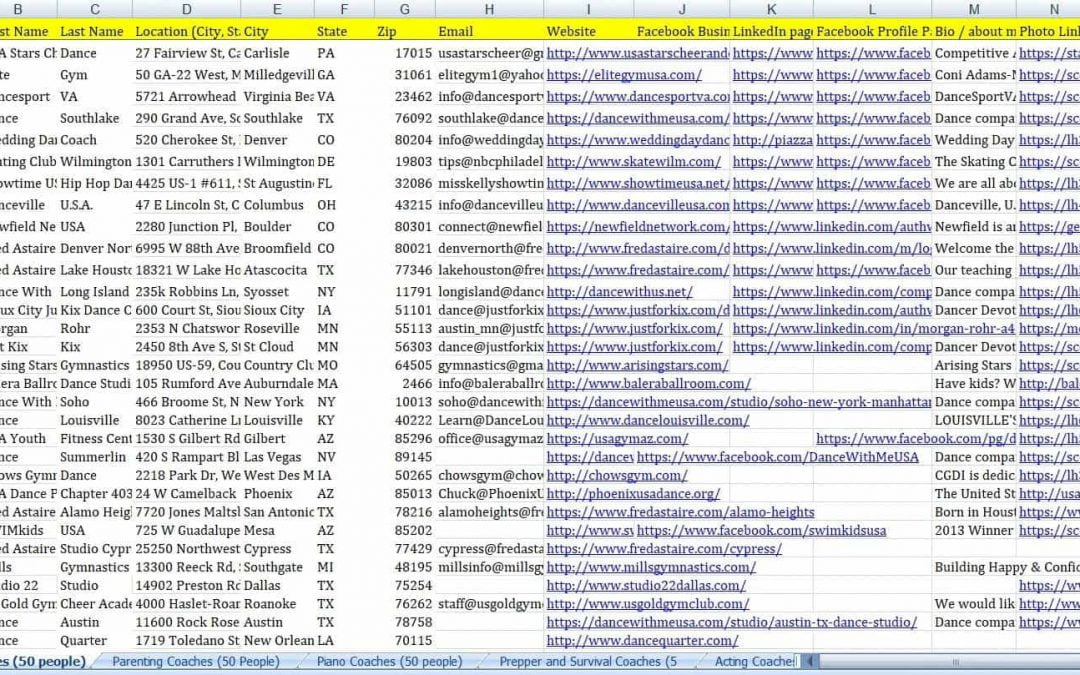Open the Piano Coaches (50 people) sheet tab

[x=389, y=661]
